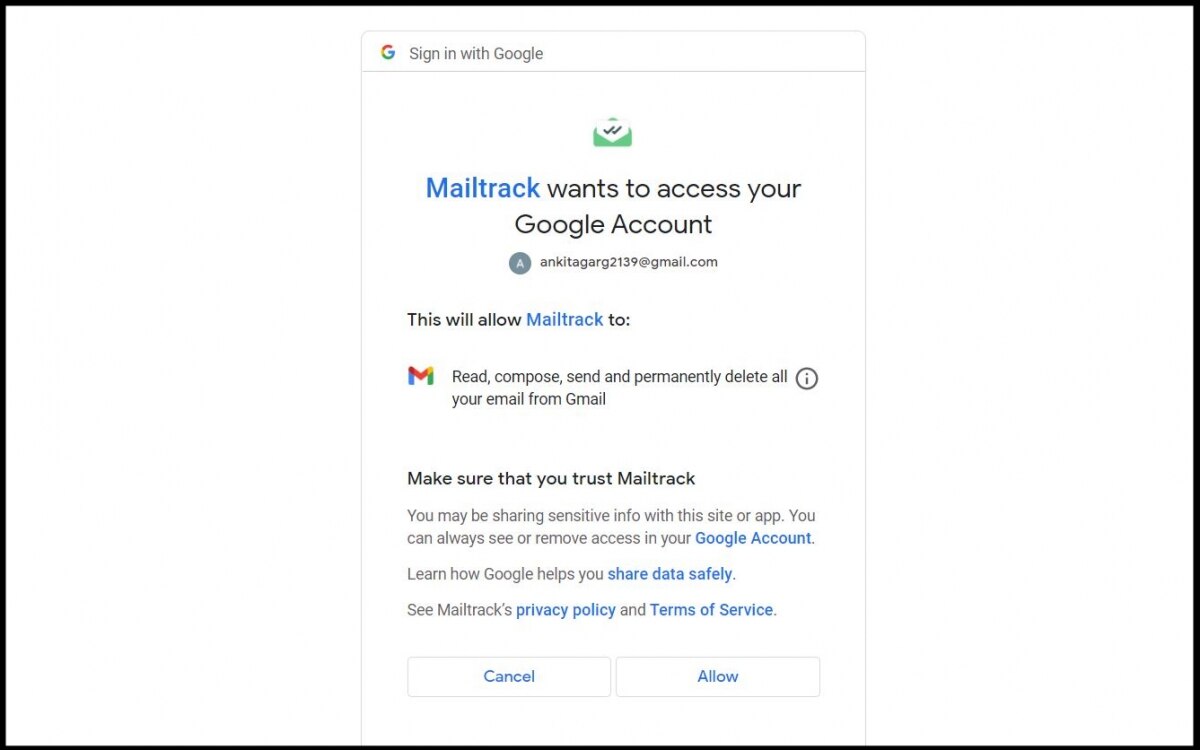Click the 'Google Account' heading text

[x=613, y=224]
